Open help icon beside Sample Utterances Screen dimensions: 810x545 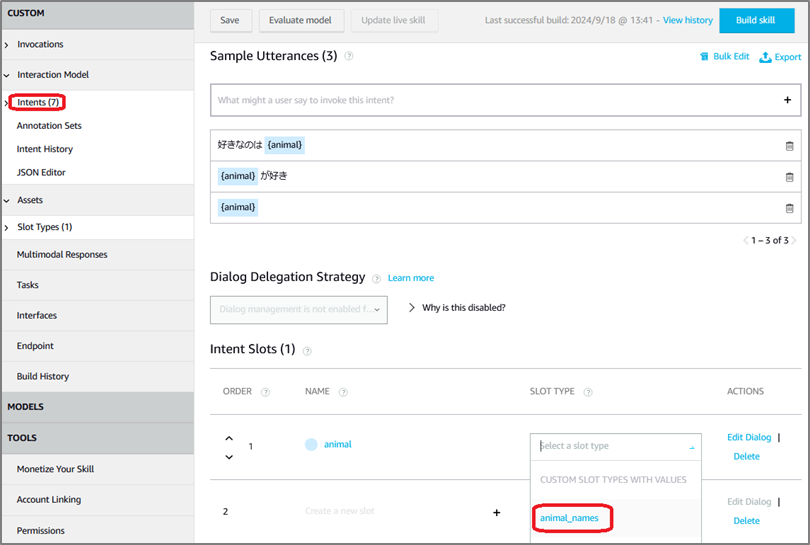(349, 56)
